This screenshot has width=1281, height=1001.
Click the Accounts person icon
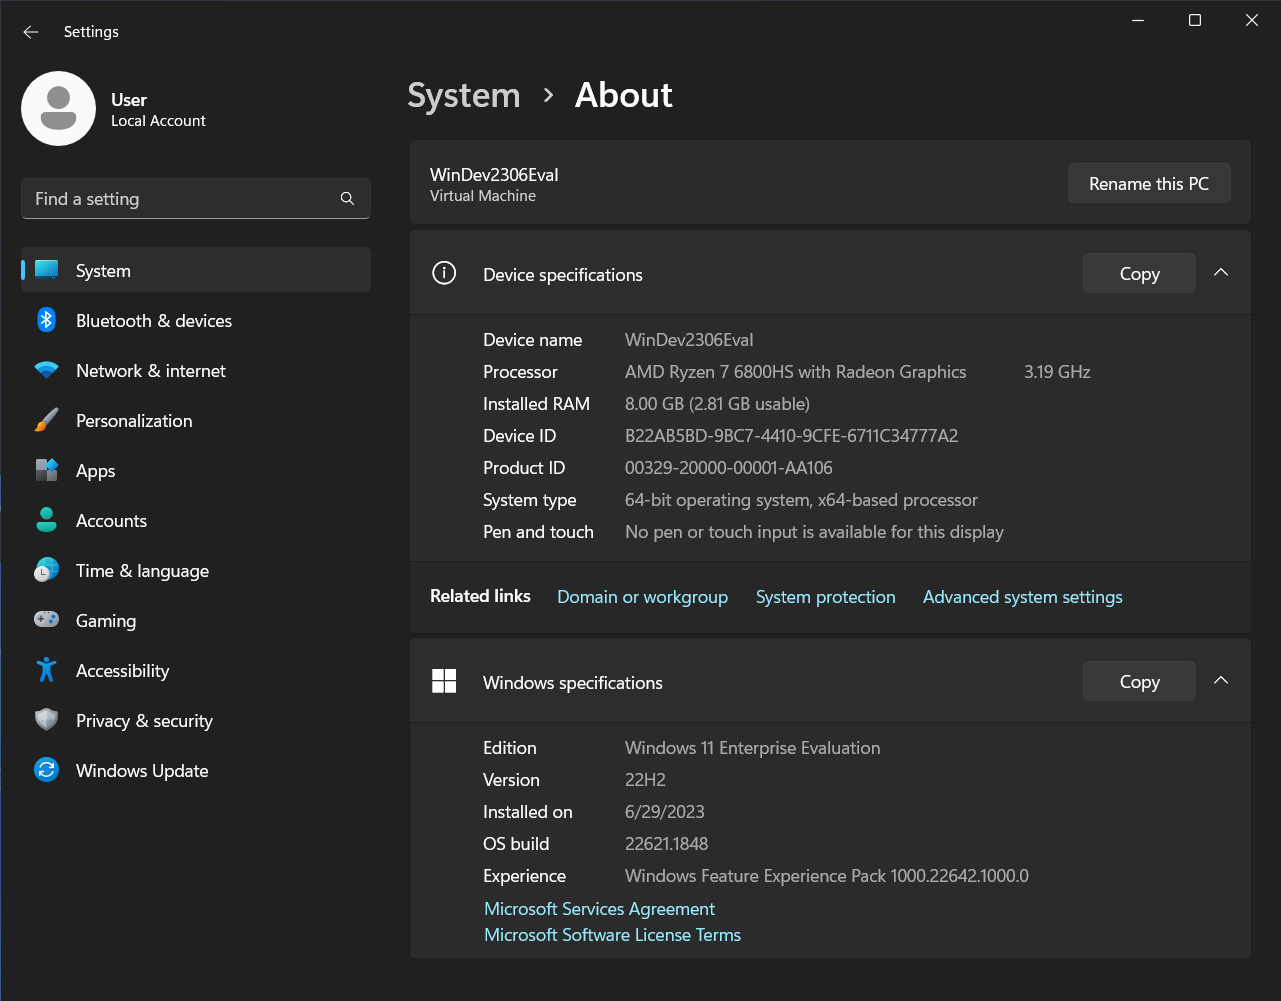46,520
